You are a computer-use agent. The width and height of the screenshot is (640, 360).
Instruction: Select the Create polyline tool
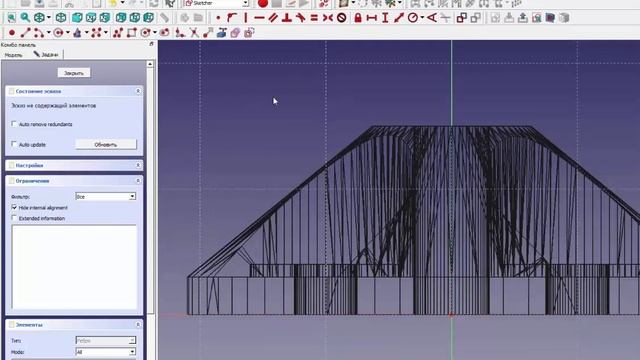(x=118, y=33)
